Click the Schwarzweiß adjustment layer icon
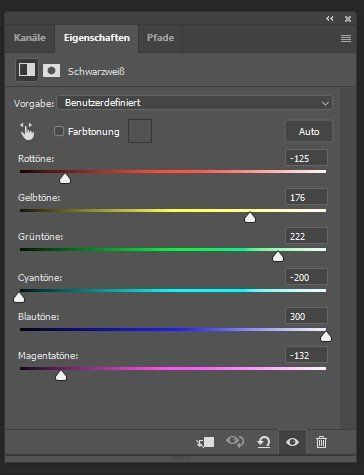 point(27,70)
